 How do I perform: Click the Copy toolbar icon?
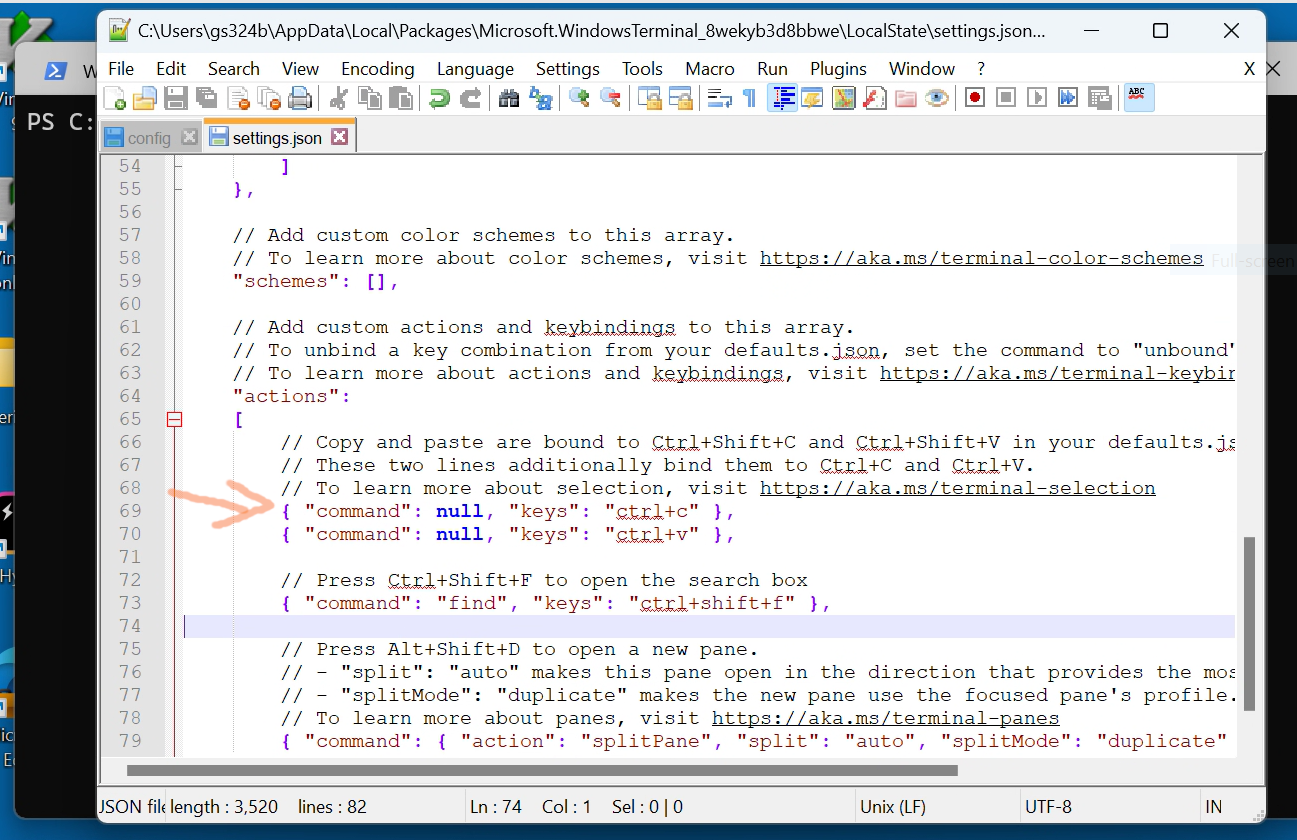(369, 98)
